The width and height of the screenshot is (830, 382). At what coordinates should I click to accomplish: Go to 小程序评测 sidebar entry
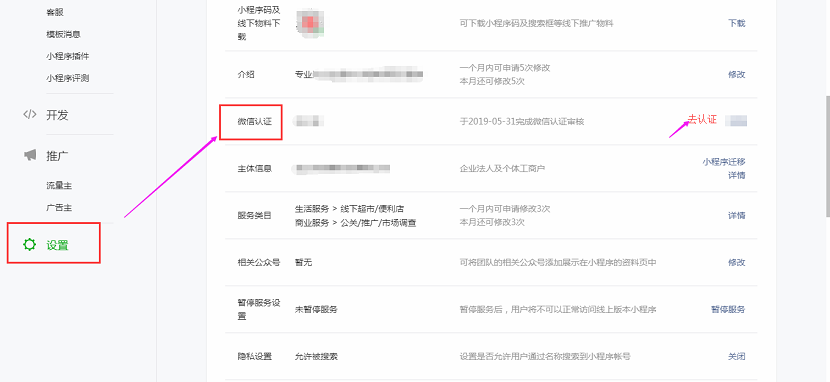pyautogui.click(x=67, y=78)
